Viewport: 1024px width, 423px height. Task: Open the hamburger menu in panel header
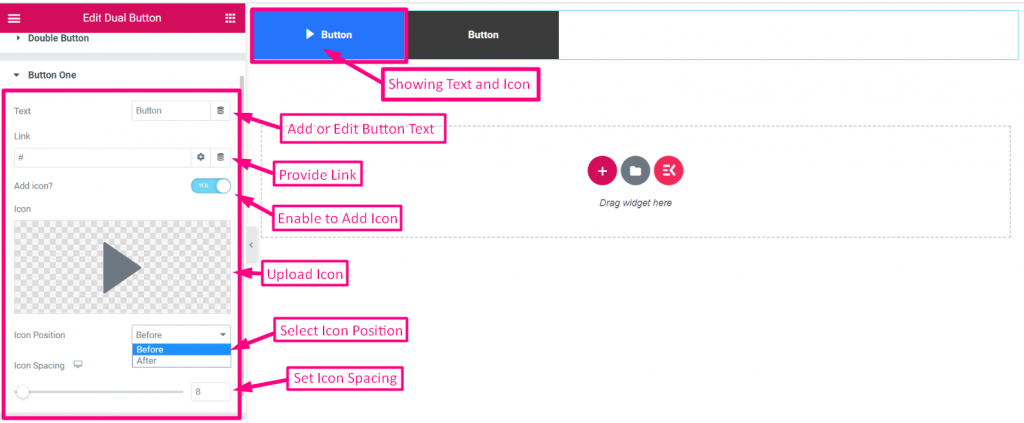pyautogui.click(x=14, y=18)
